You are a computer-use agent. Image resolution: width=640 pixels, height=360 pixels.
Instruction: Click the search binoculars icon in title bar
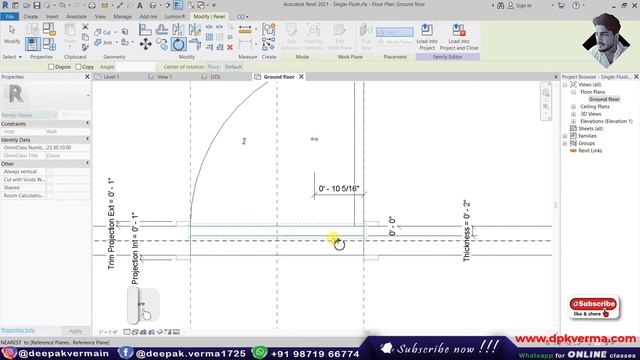(500, 5)
